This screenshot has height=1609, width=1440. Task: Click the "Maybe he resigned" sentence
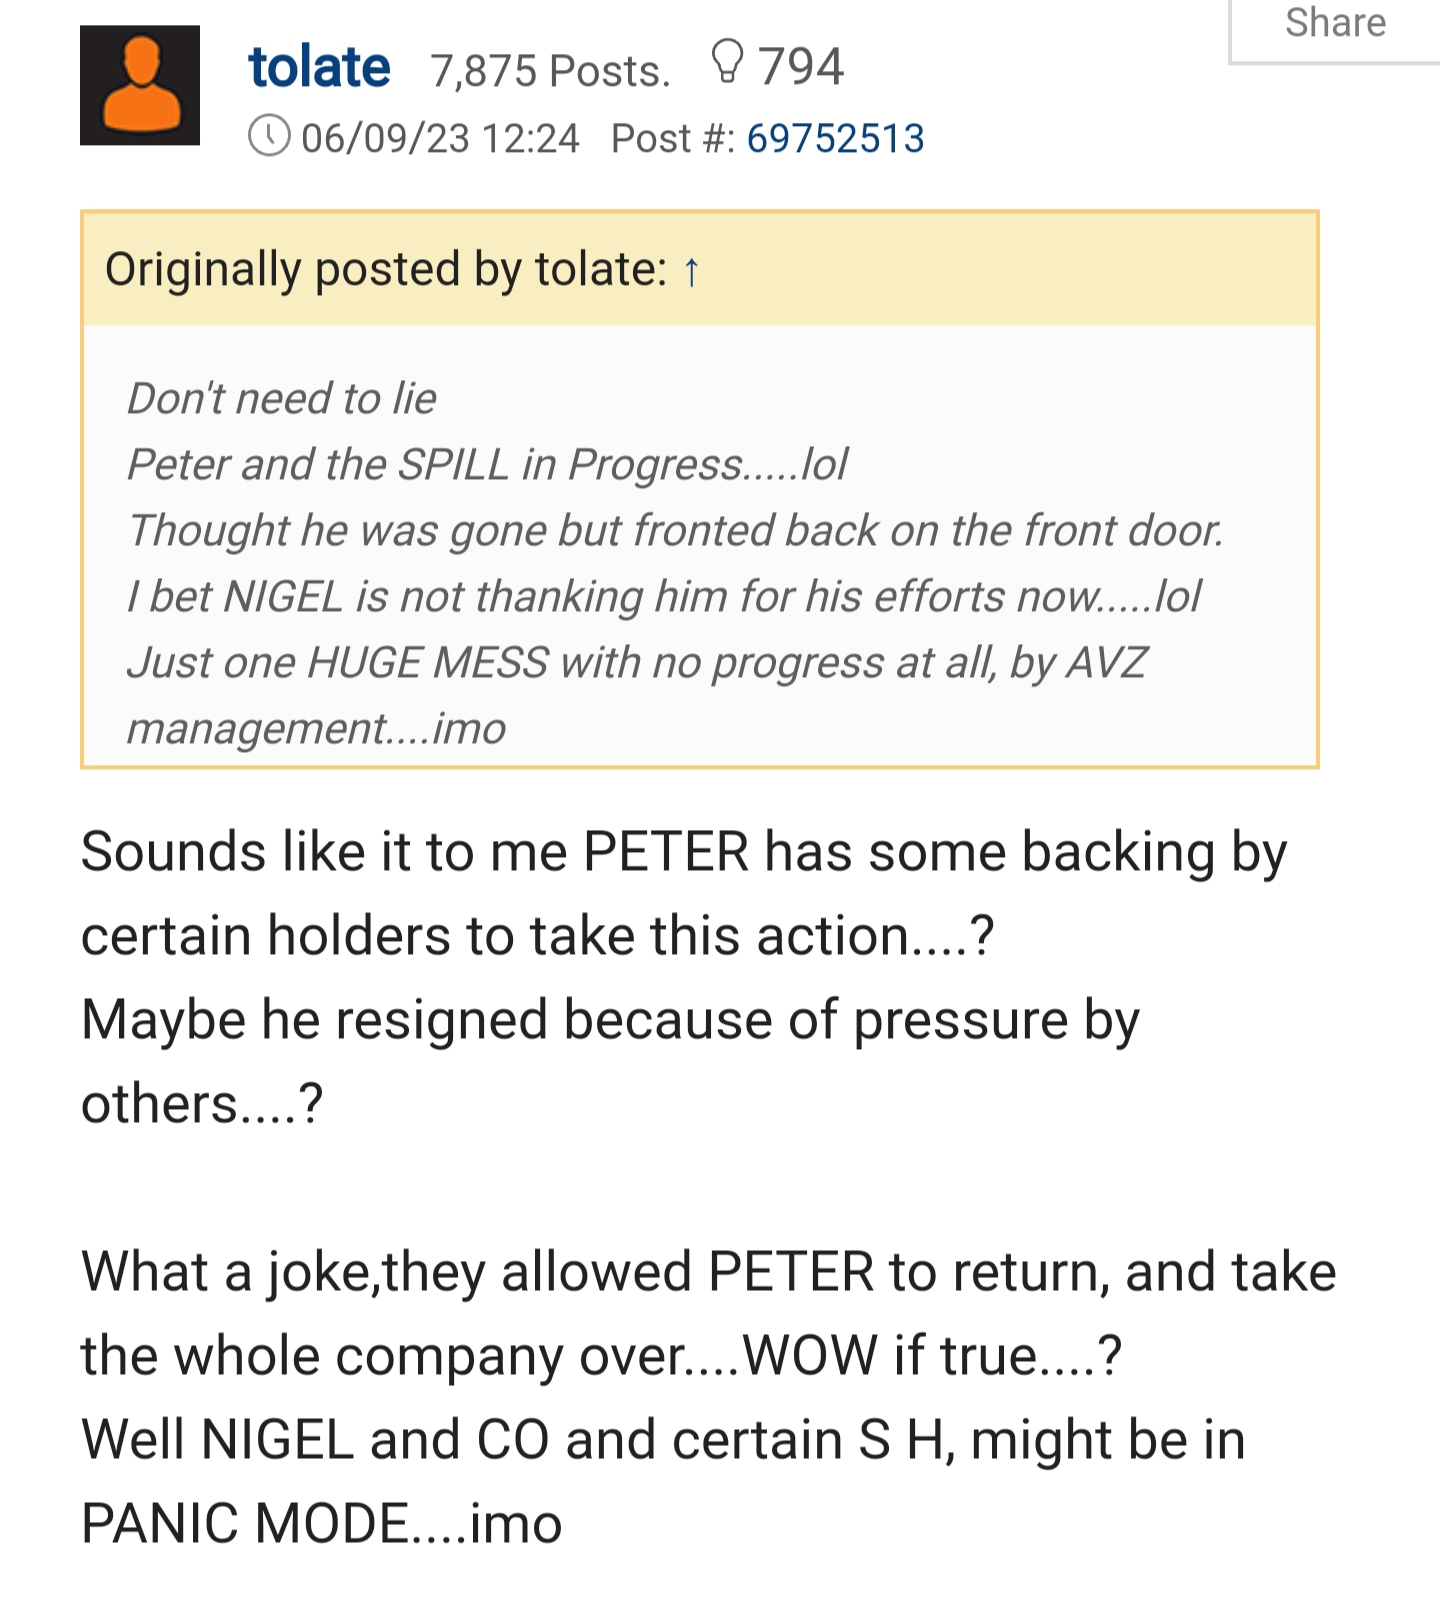pyautogui.click(x=610, y=1020)
